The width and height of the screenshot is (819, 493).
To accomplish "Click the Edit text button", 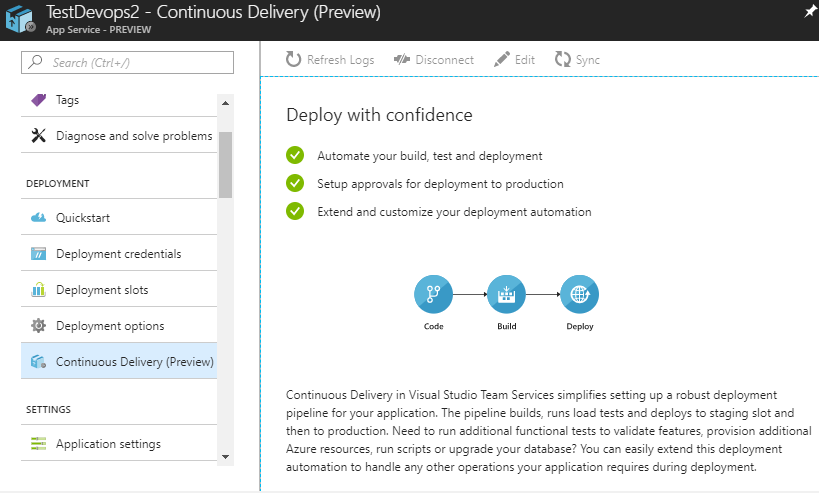I will point(524,60).
